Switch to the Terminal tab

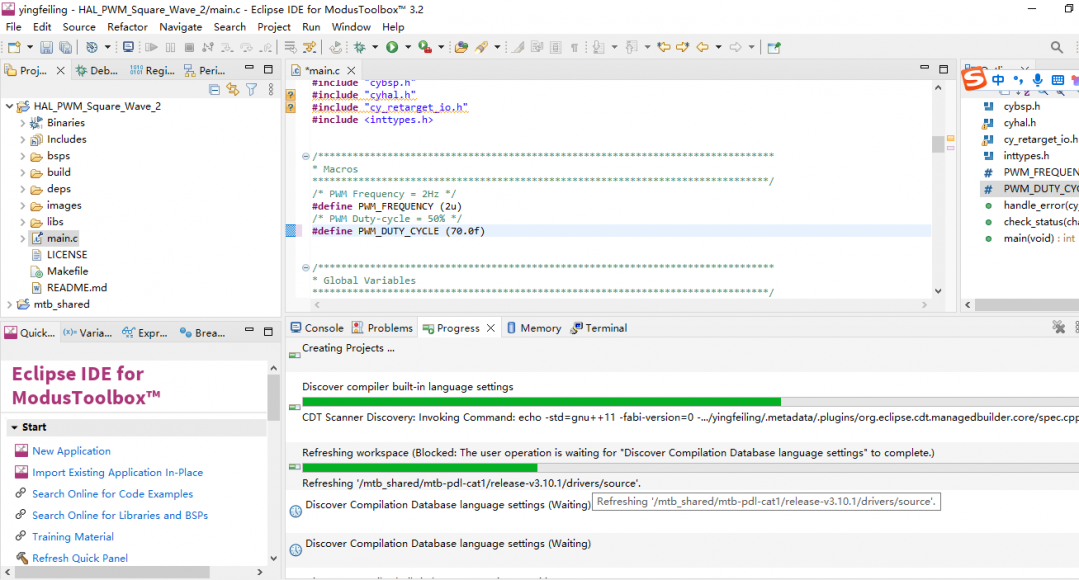tap(599, 328)
